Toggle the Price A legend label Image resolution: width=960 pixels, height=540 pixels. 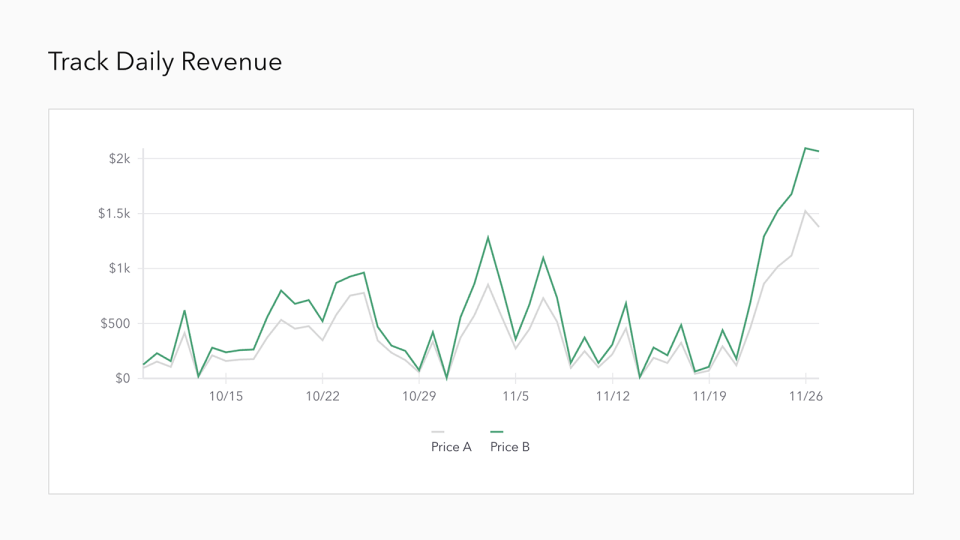click(x=451, y=447)
